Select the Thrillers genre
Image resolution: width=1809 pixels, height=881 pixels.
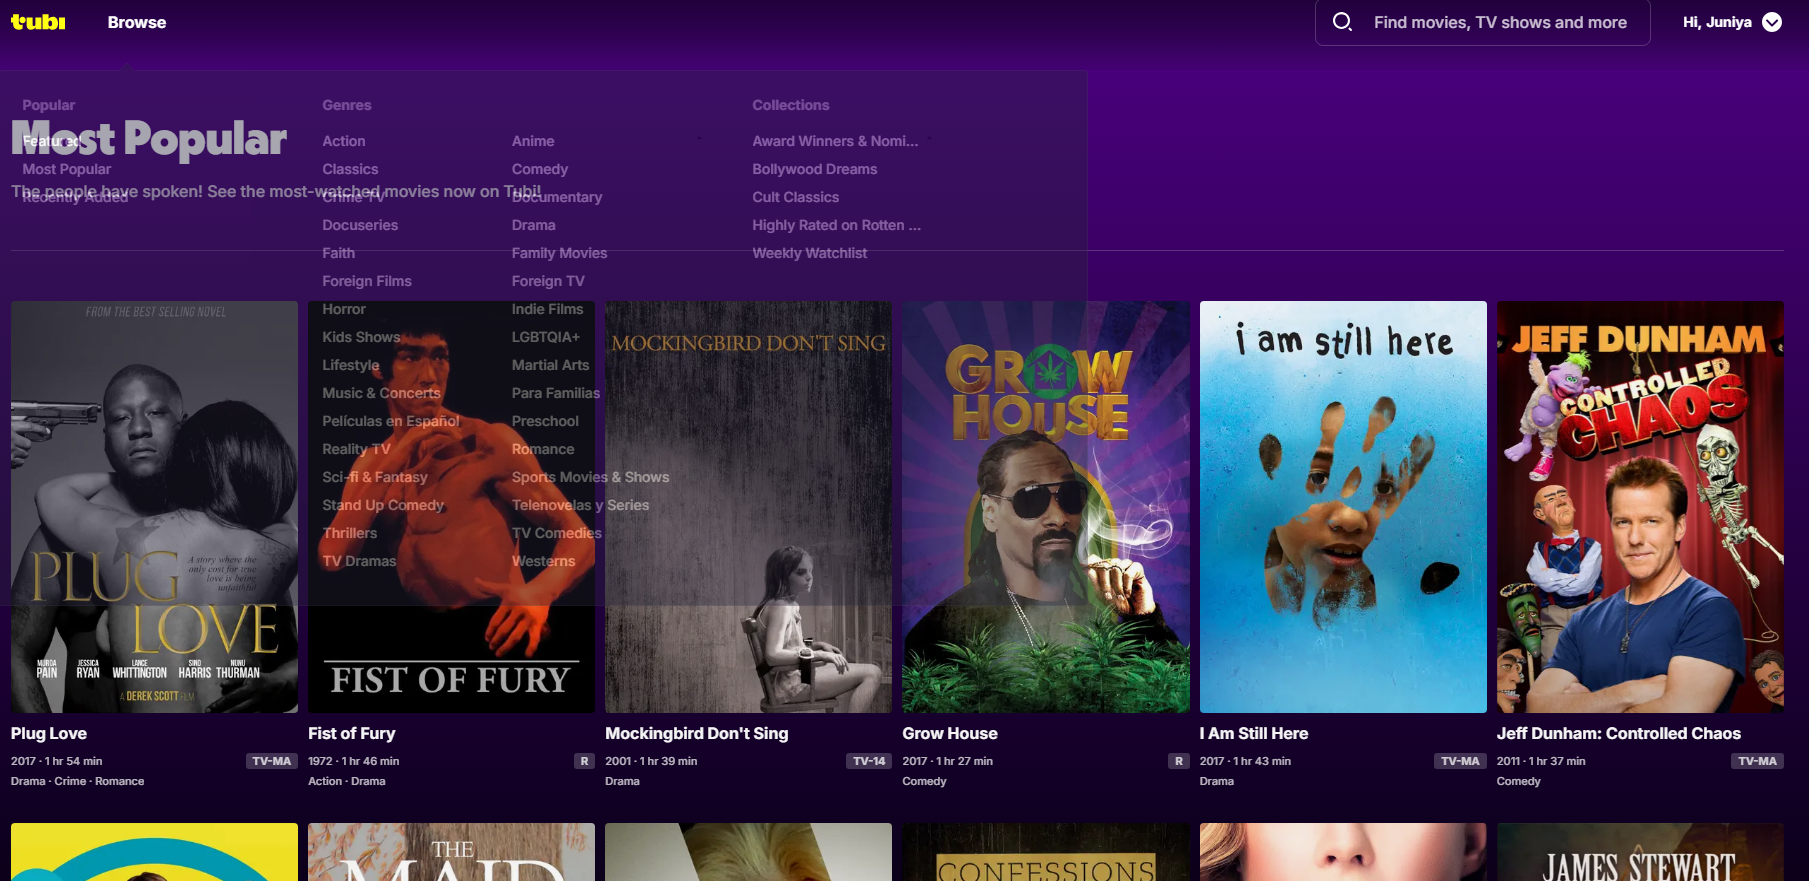click(350, 533)
